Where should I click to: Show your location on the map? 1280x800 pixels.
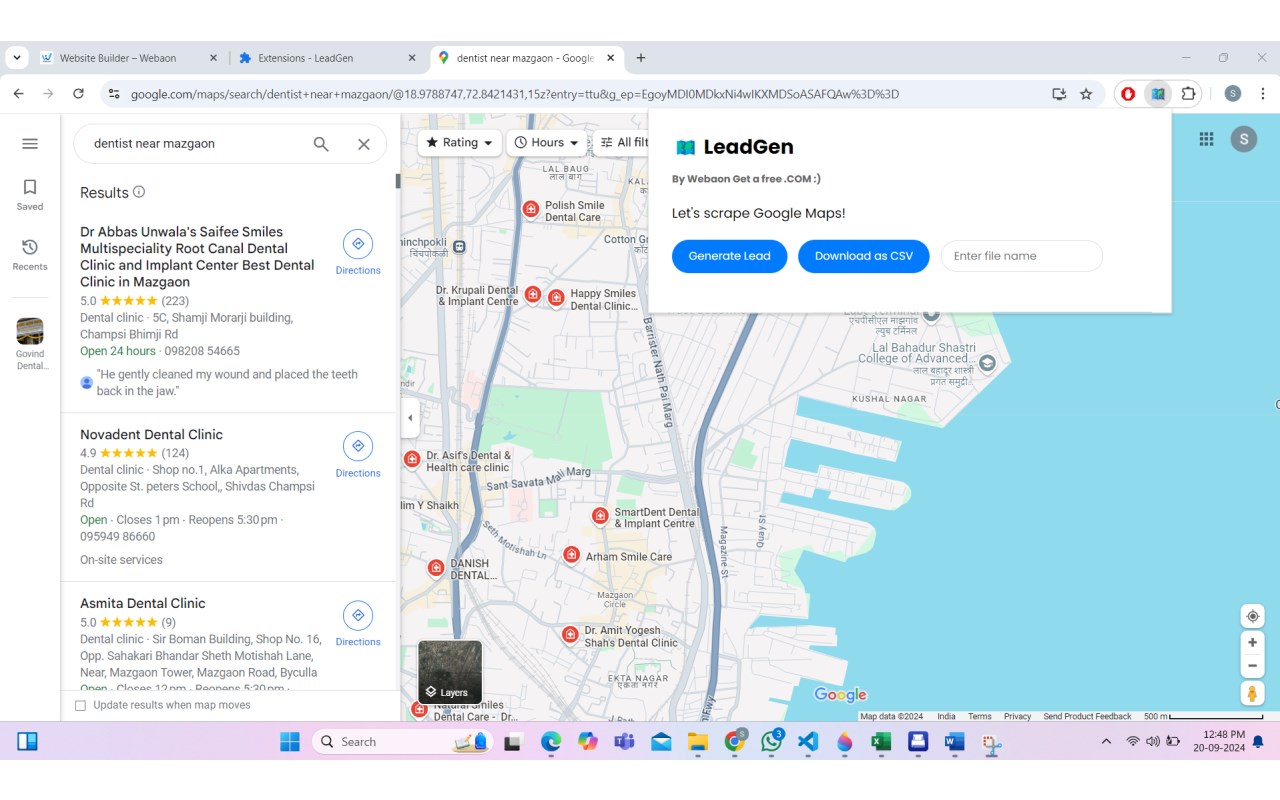tap(1252, 616)
